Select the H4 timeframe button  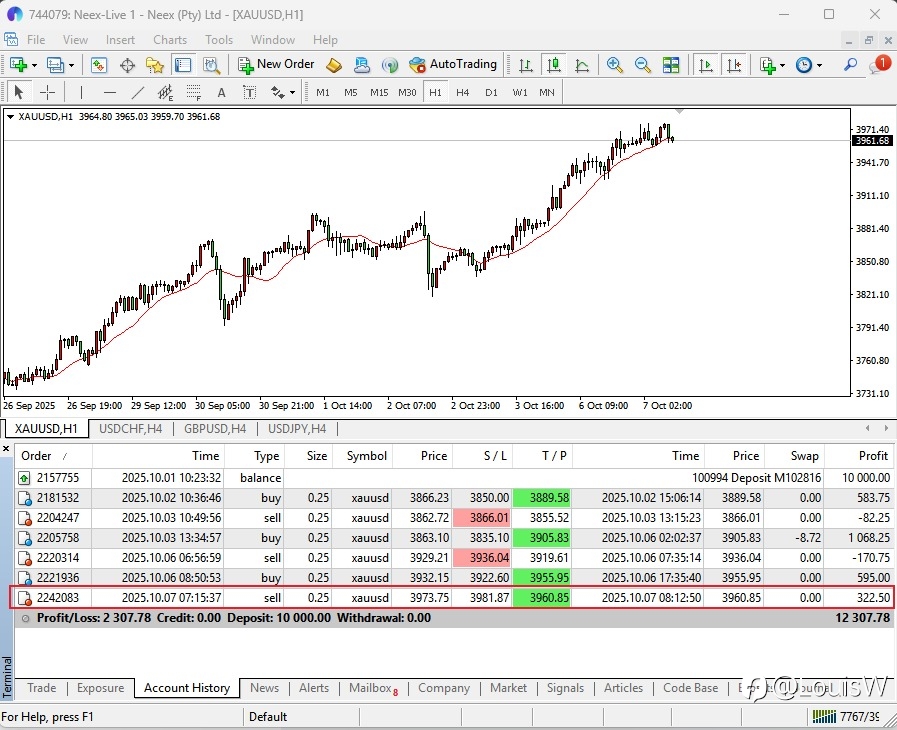pos(462,92)
